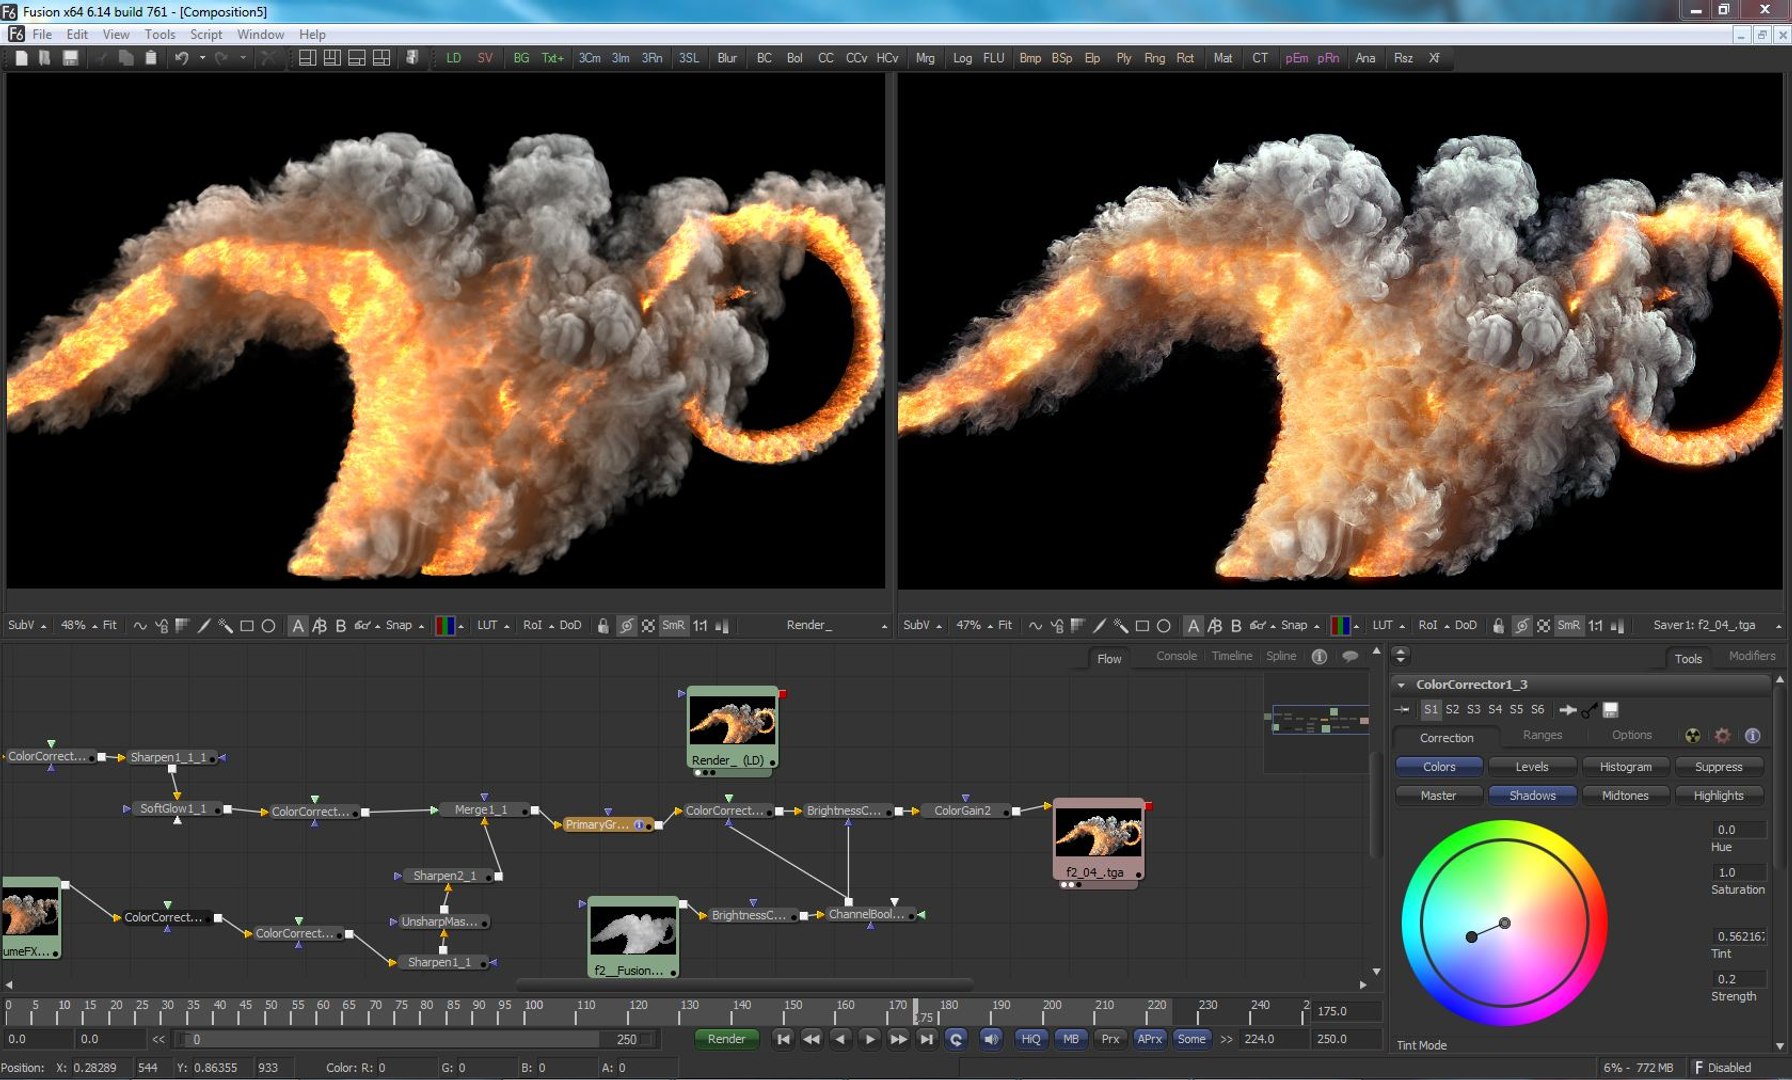Open the LUT dropdown in left viewer

tap(493, 625)
